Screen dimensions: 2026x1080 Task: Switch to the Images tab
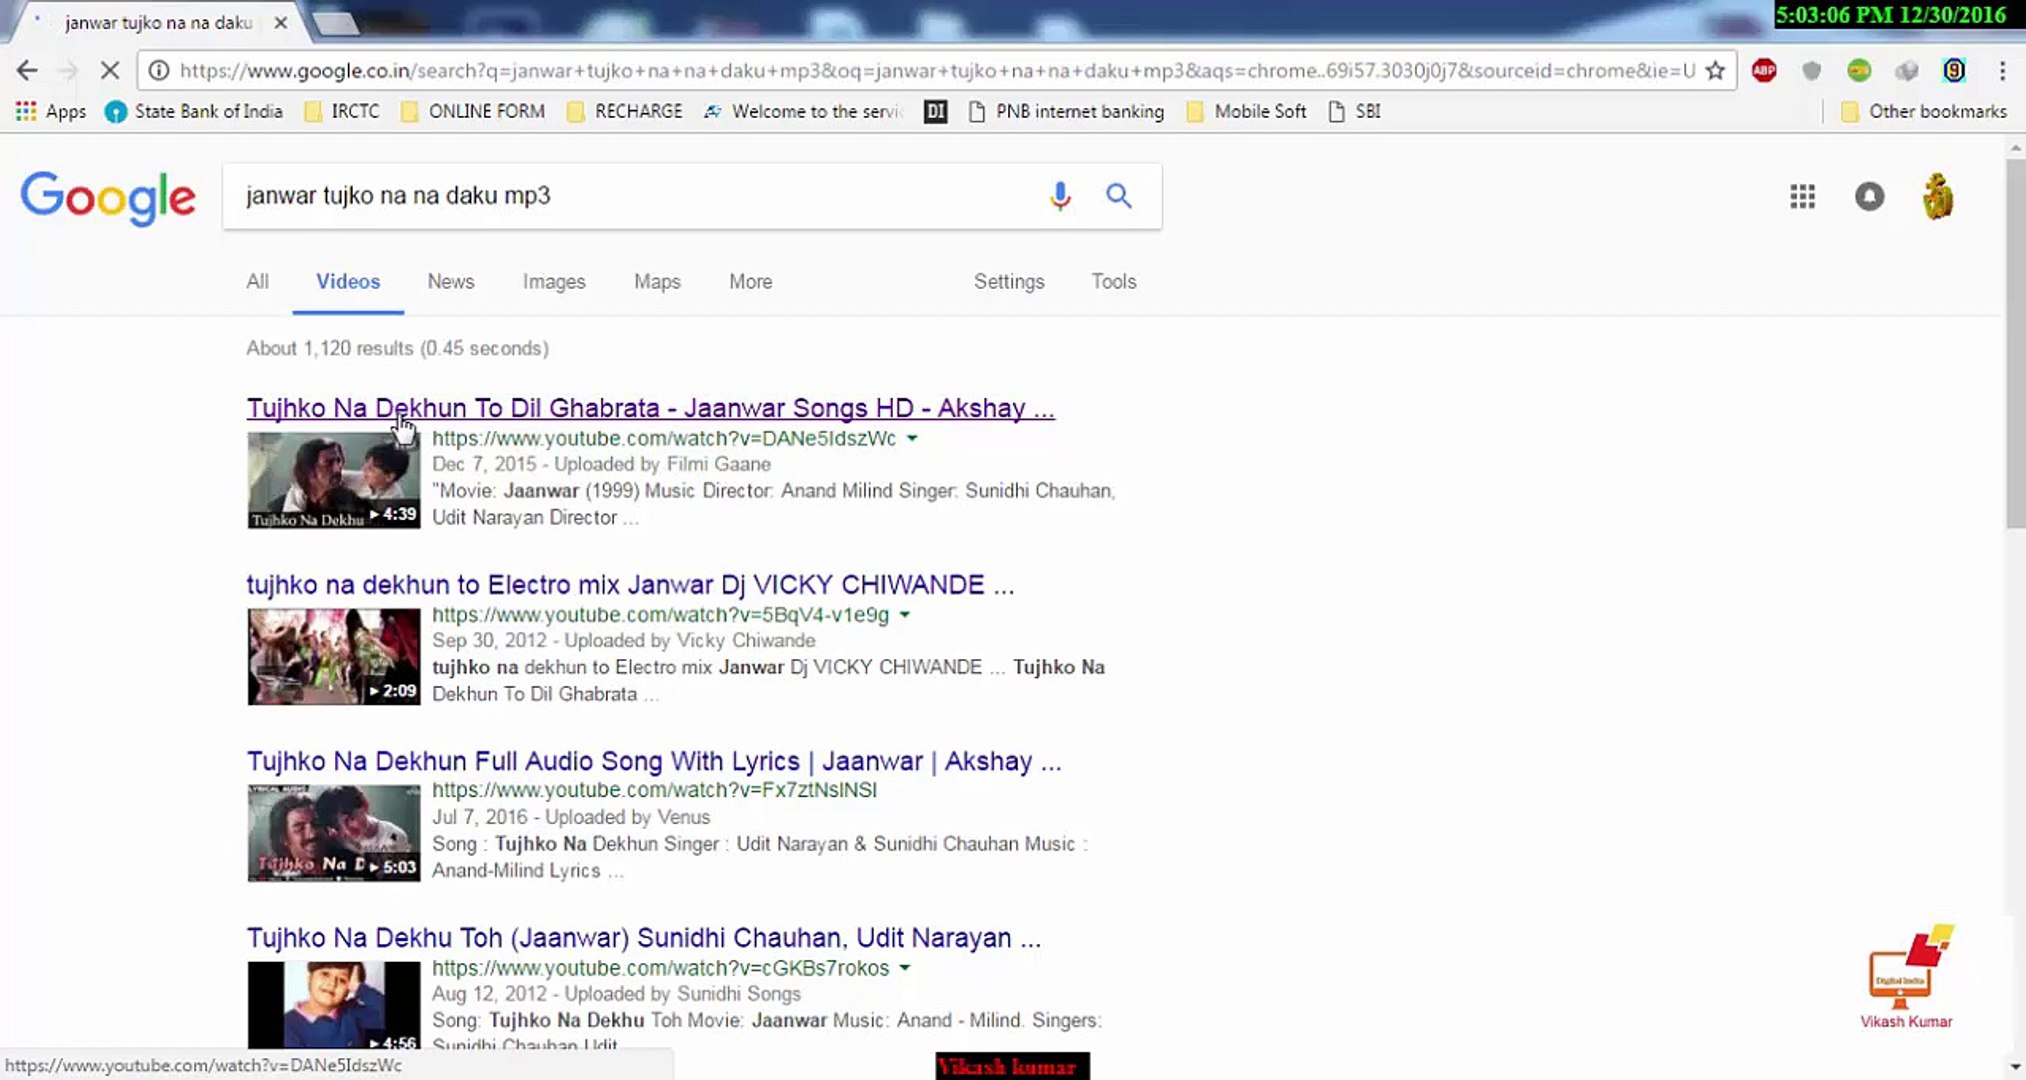click(x=553, y=282)
